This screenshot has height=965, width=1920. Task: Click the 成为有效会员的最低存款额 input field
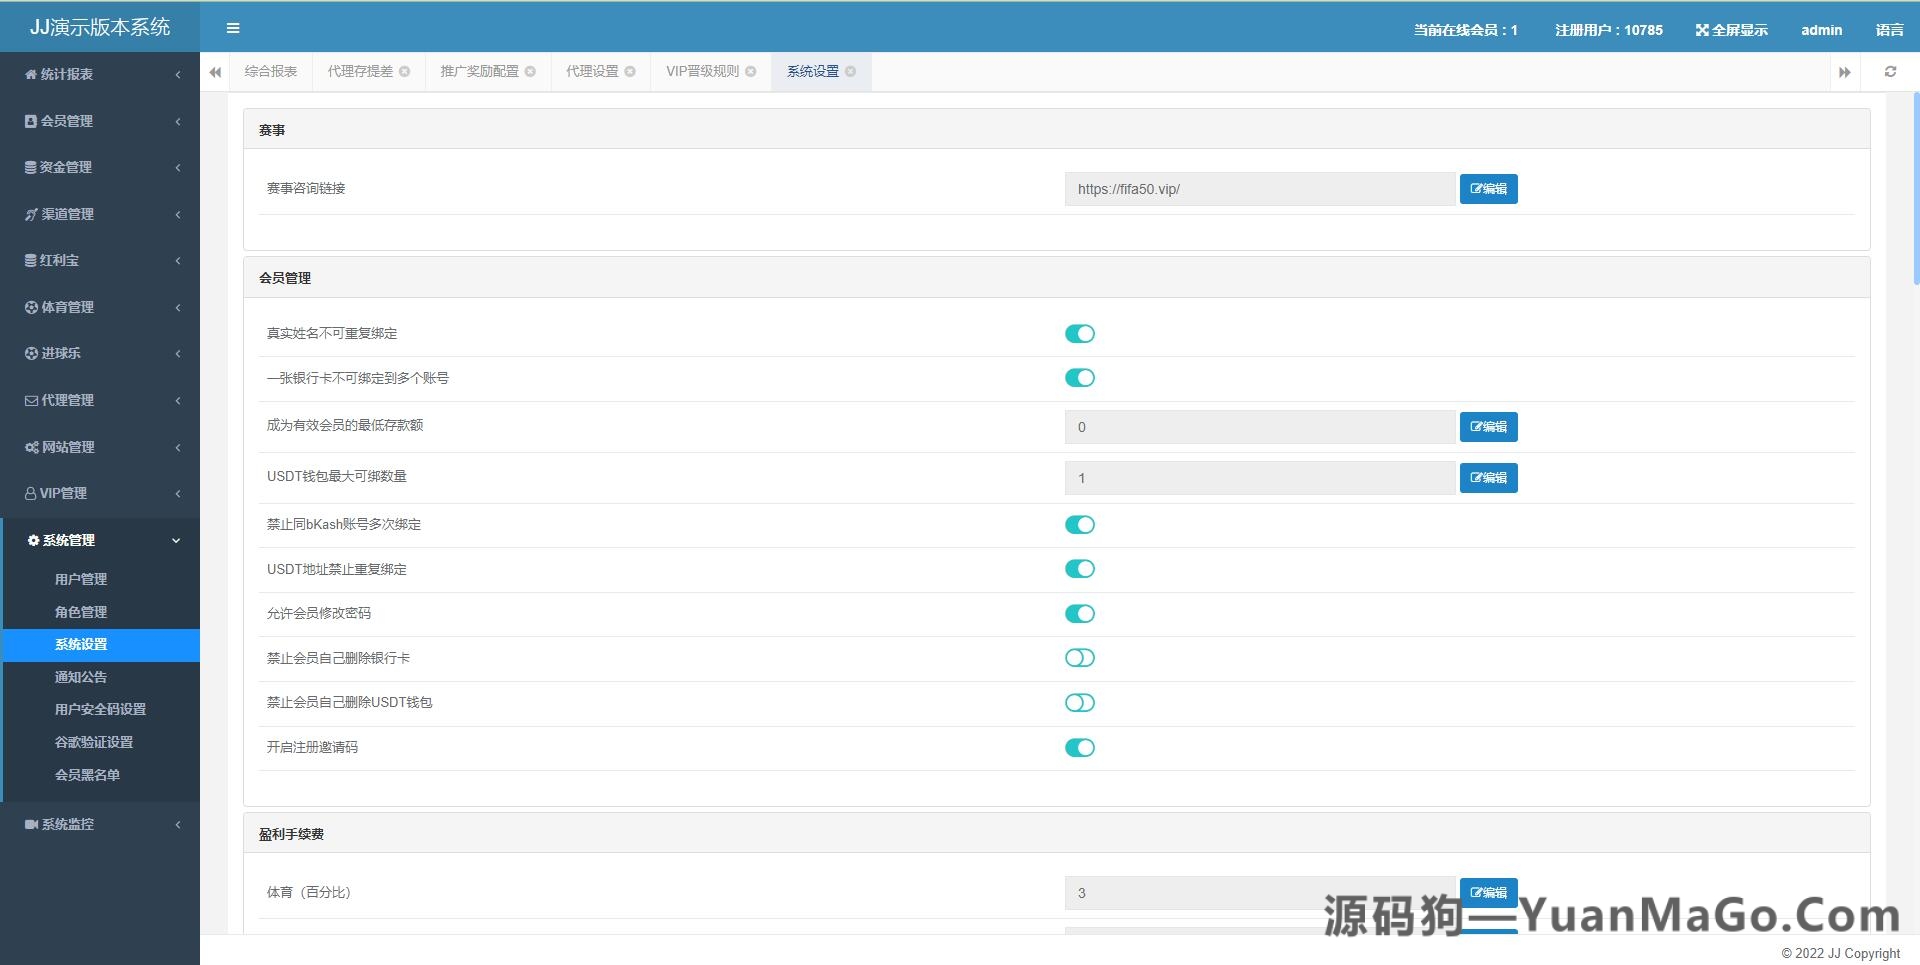(1259, 427)
